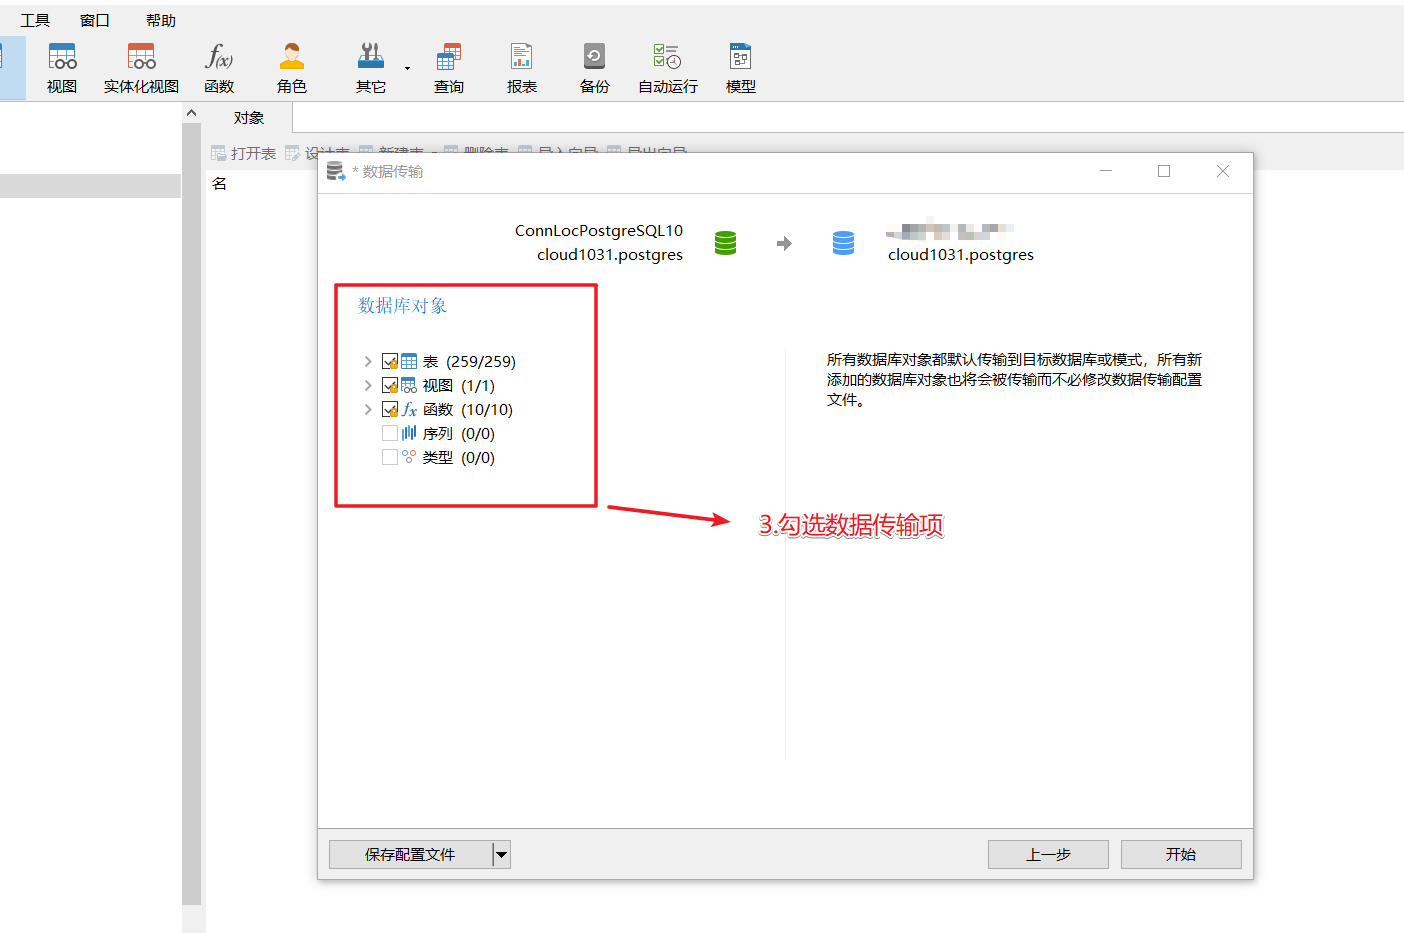Enable the 类型 (0/0) checkbox
The height and width of the screenshot is (933, 1404).
pos(390,458)
